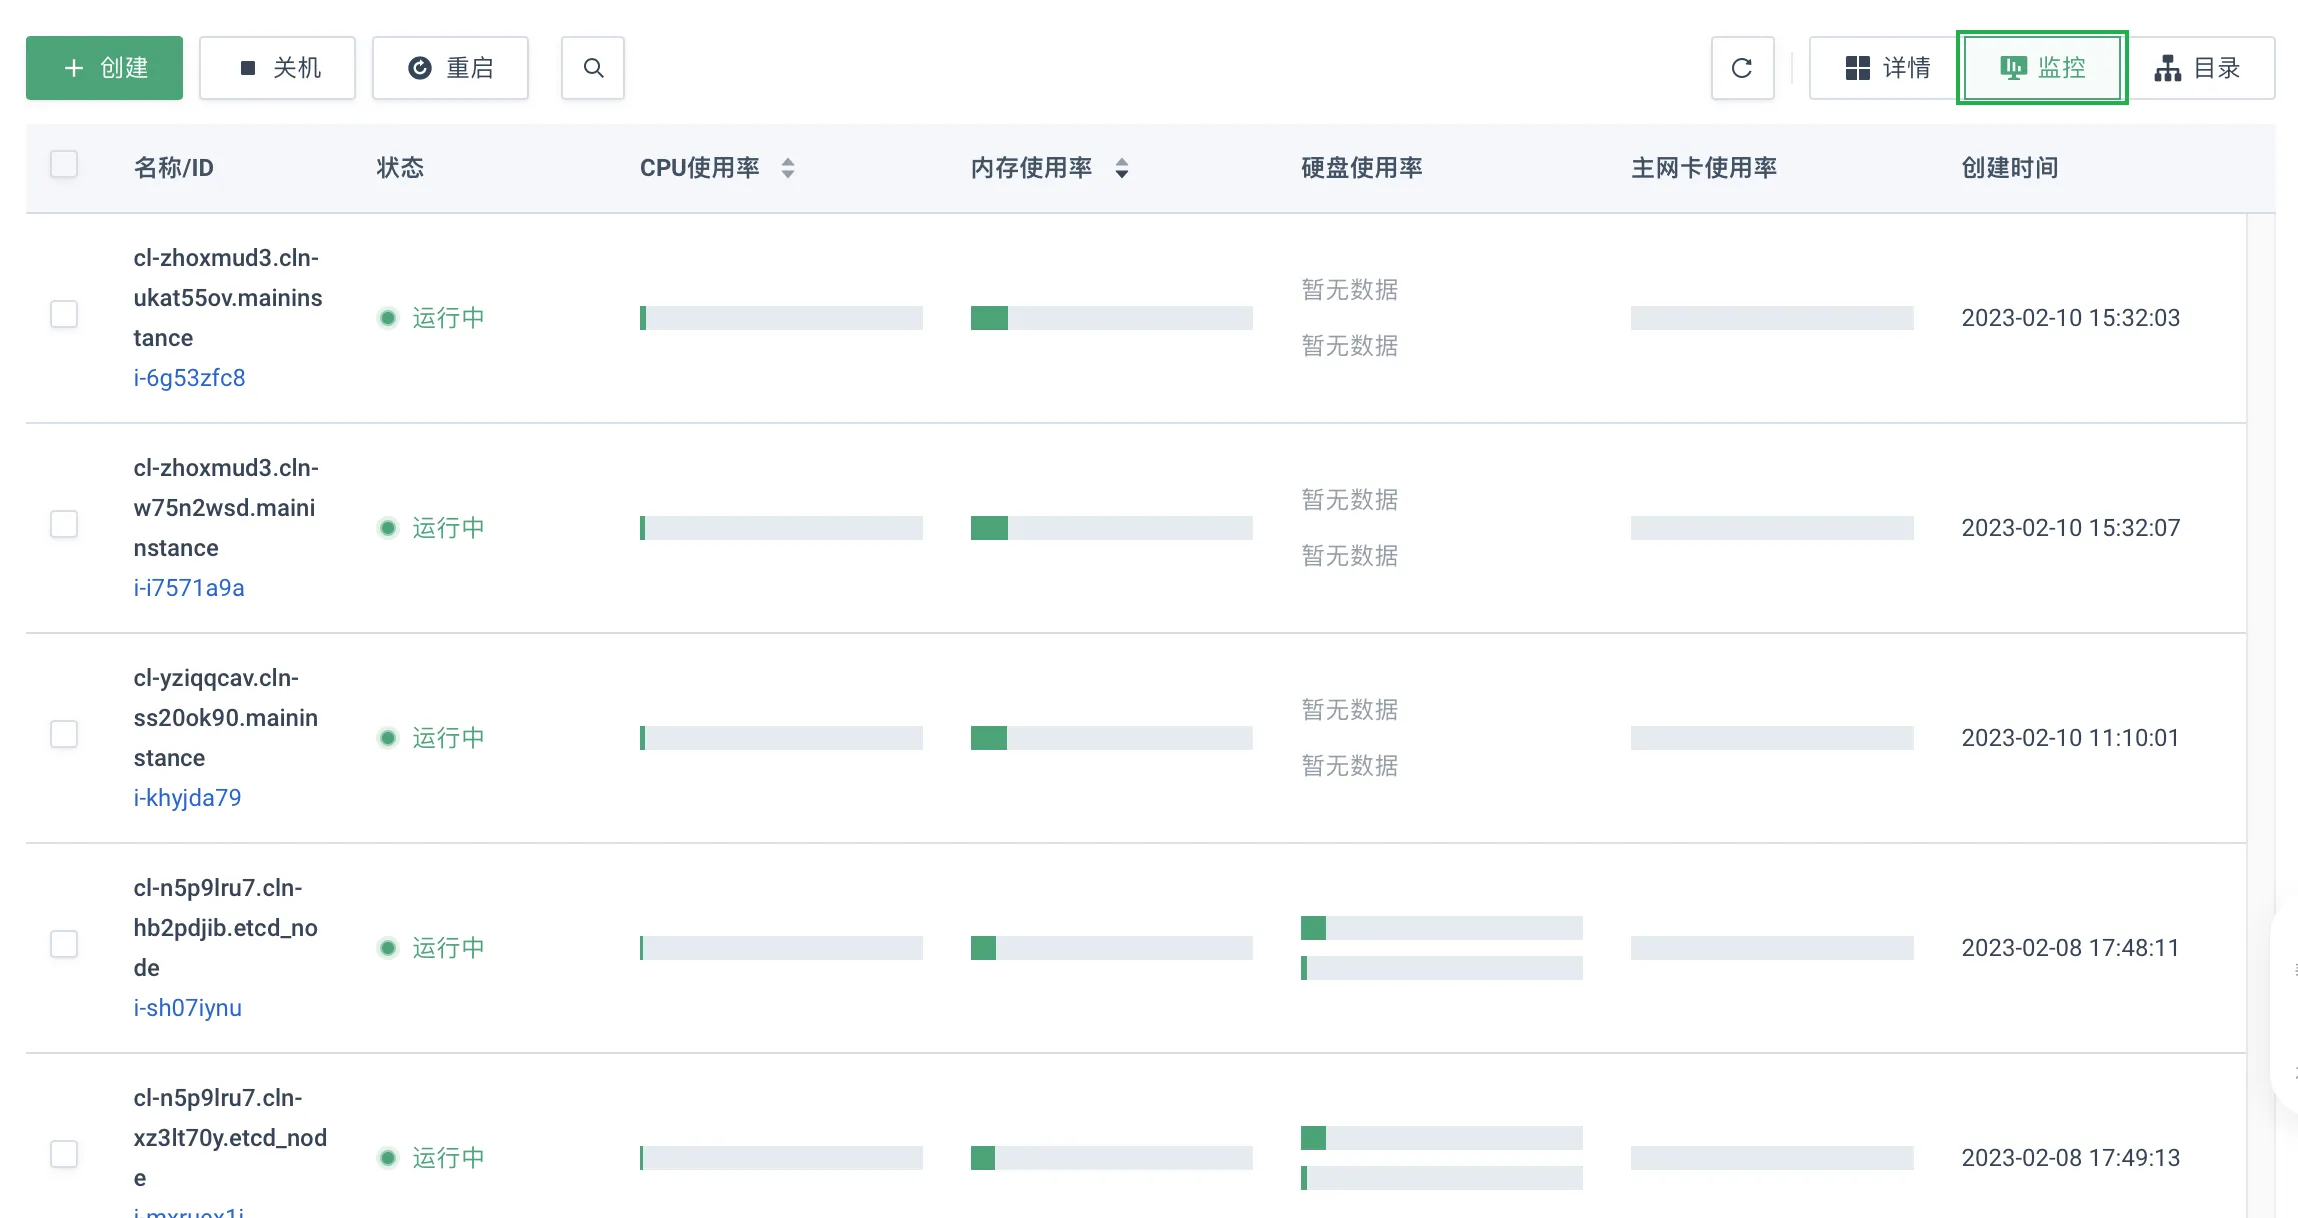This screenshot has height=1218, width=2298.
Task: Open instance link i-i7571a9a
Action: (x=189, y=588)
